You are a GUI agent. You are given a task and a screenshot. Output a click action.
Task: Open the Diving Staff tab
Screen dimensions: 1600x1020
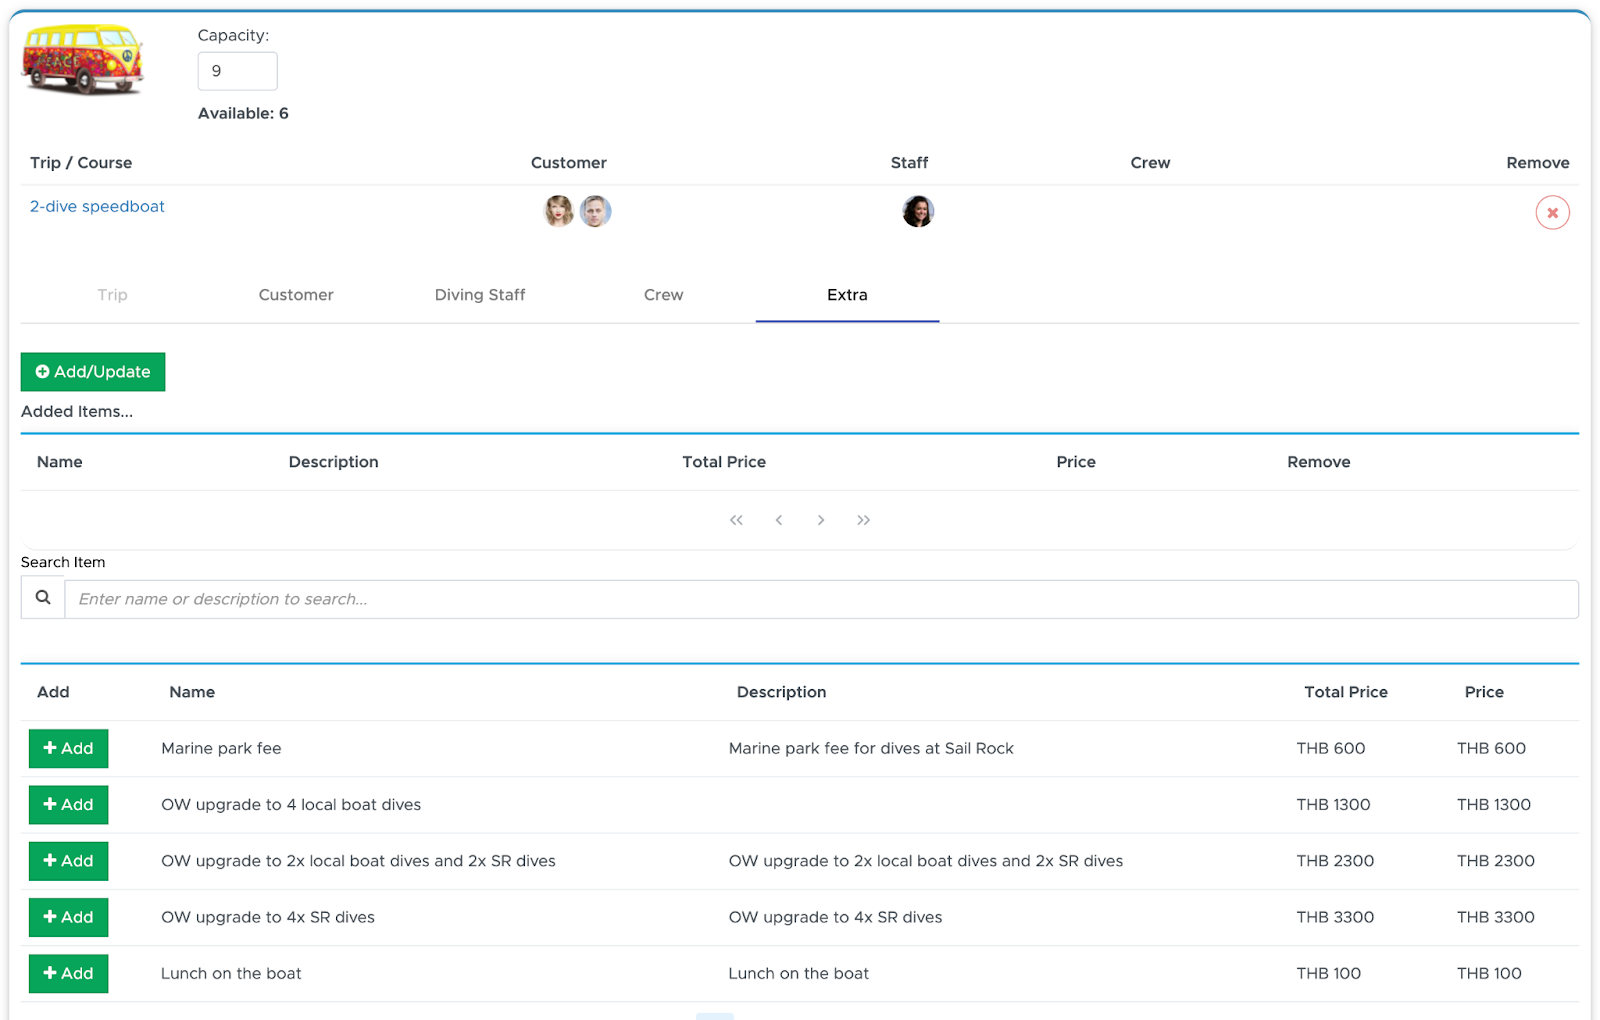pyautogui.click(x=480, y=295)
